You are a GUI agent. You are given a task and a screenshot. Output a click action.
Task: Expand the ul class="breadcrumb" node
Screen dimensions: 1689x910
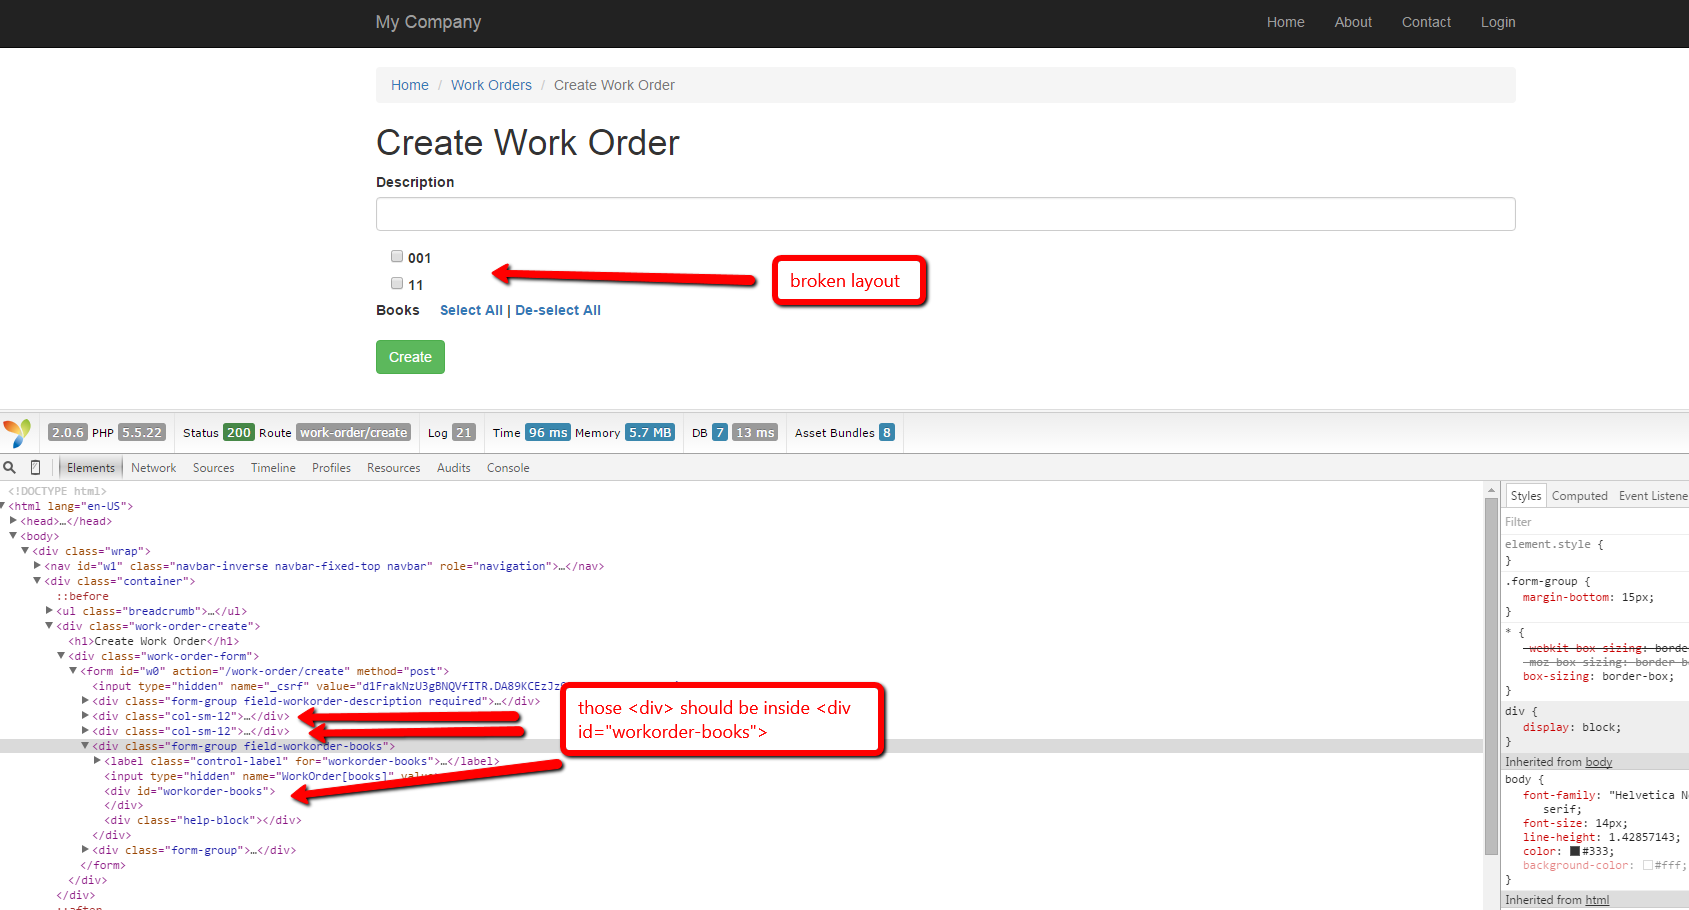tap(49, 611)
